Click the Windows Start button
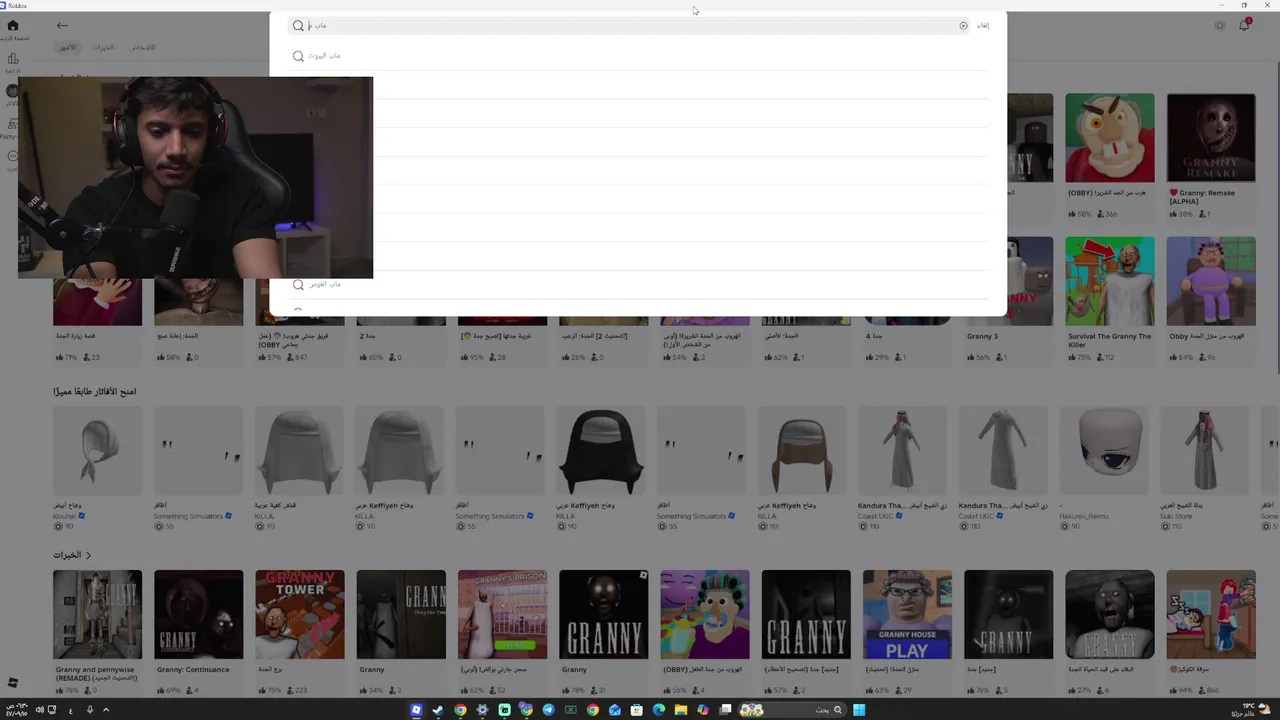The height and width of the screenshot is (720, 1280). (859, 710)
